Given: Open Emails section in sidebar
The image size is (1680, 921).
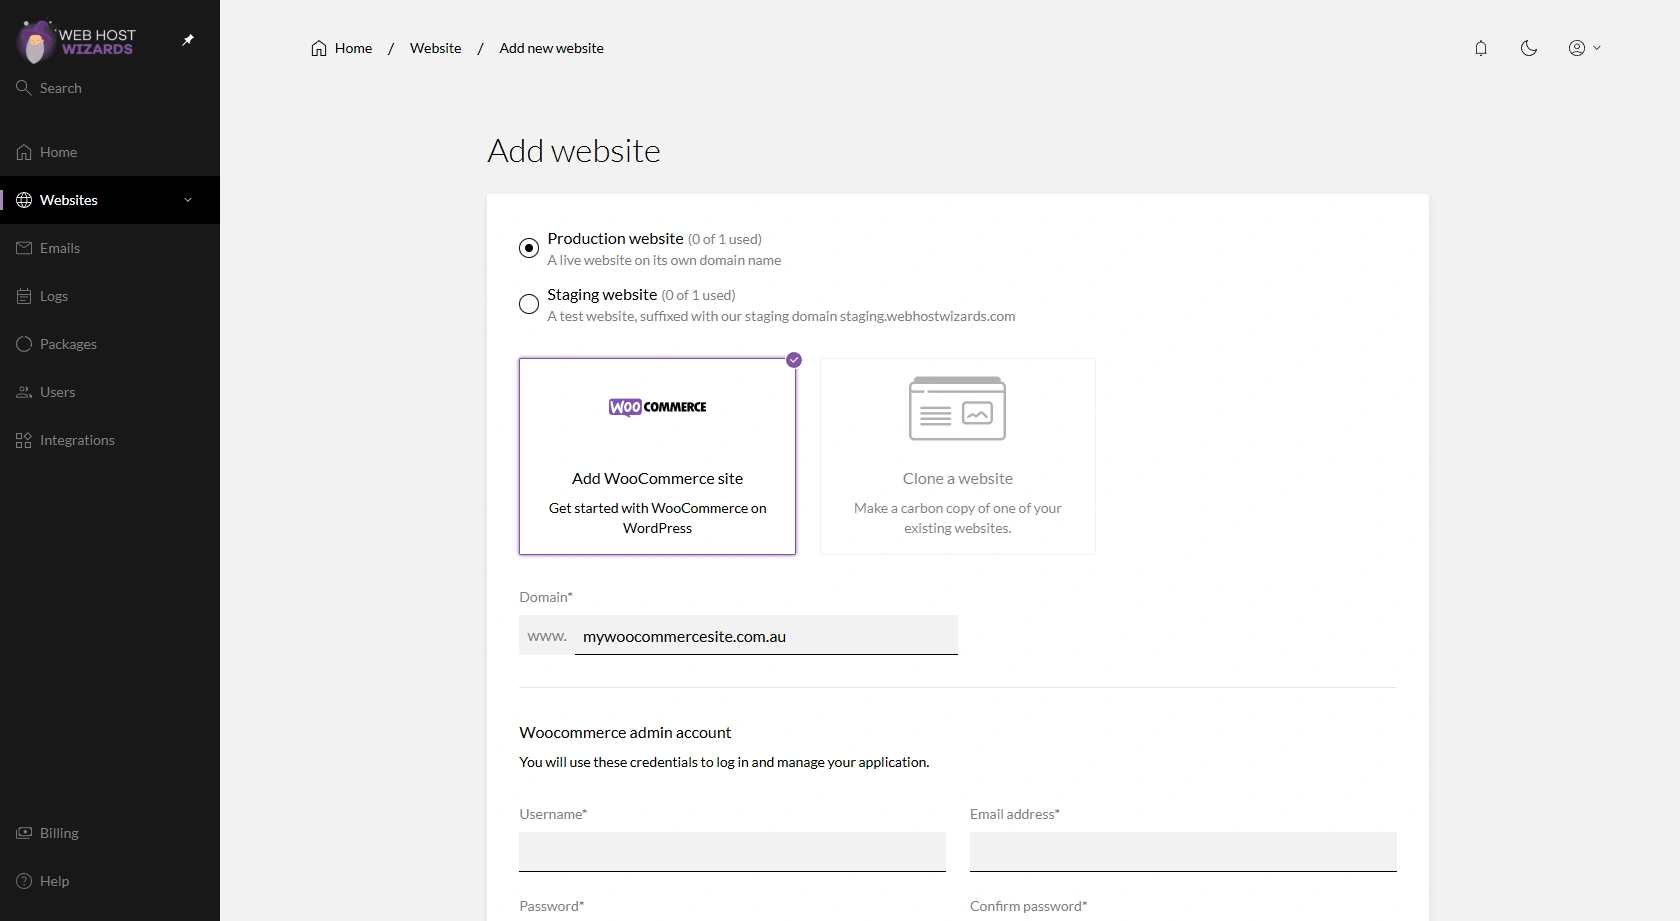Looking at the screenshot, I should (x=110, y=248).
